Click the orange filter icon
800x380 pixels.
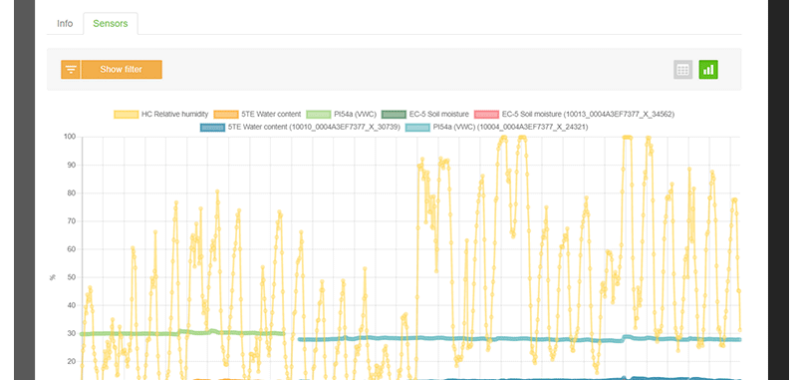click(71, 69)
